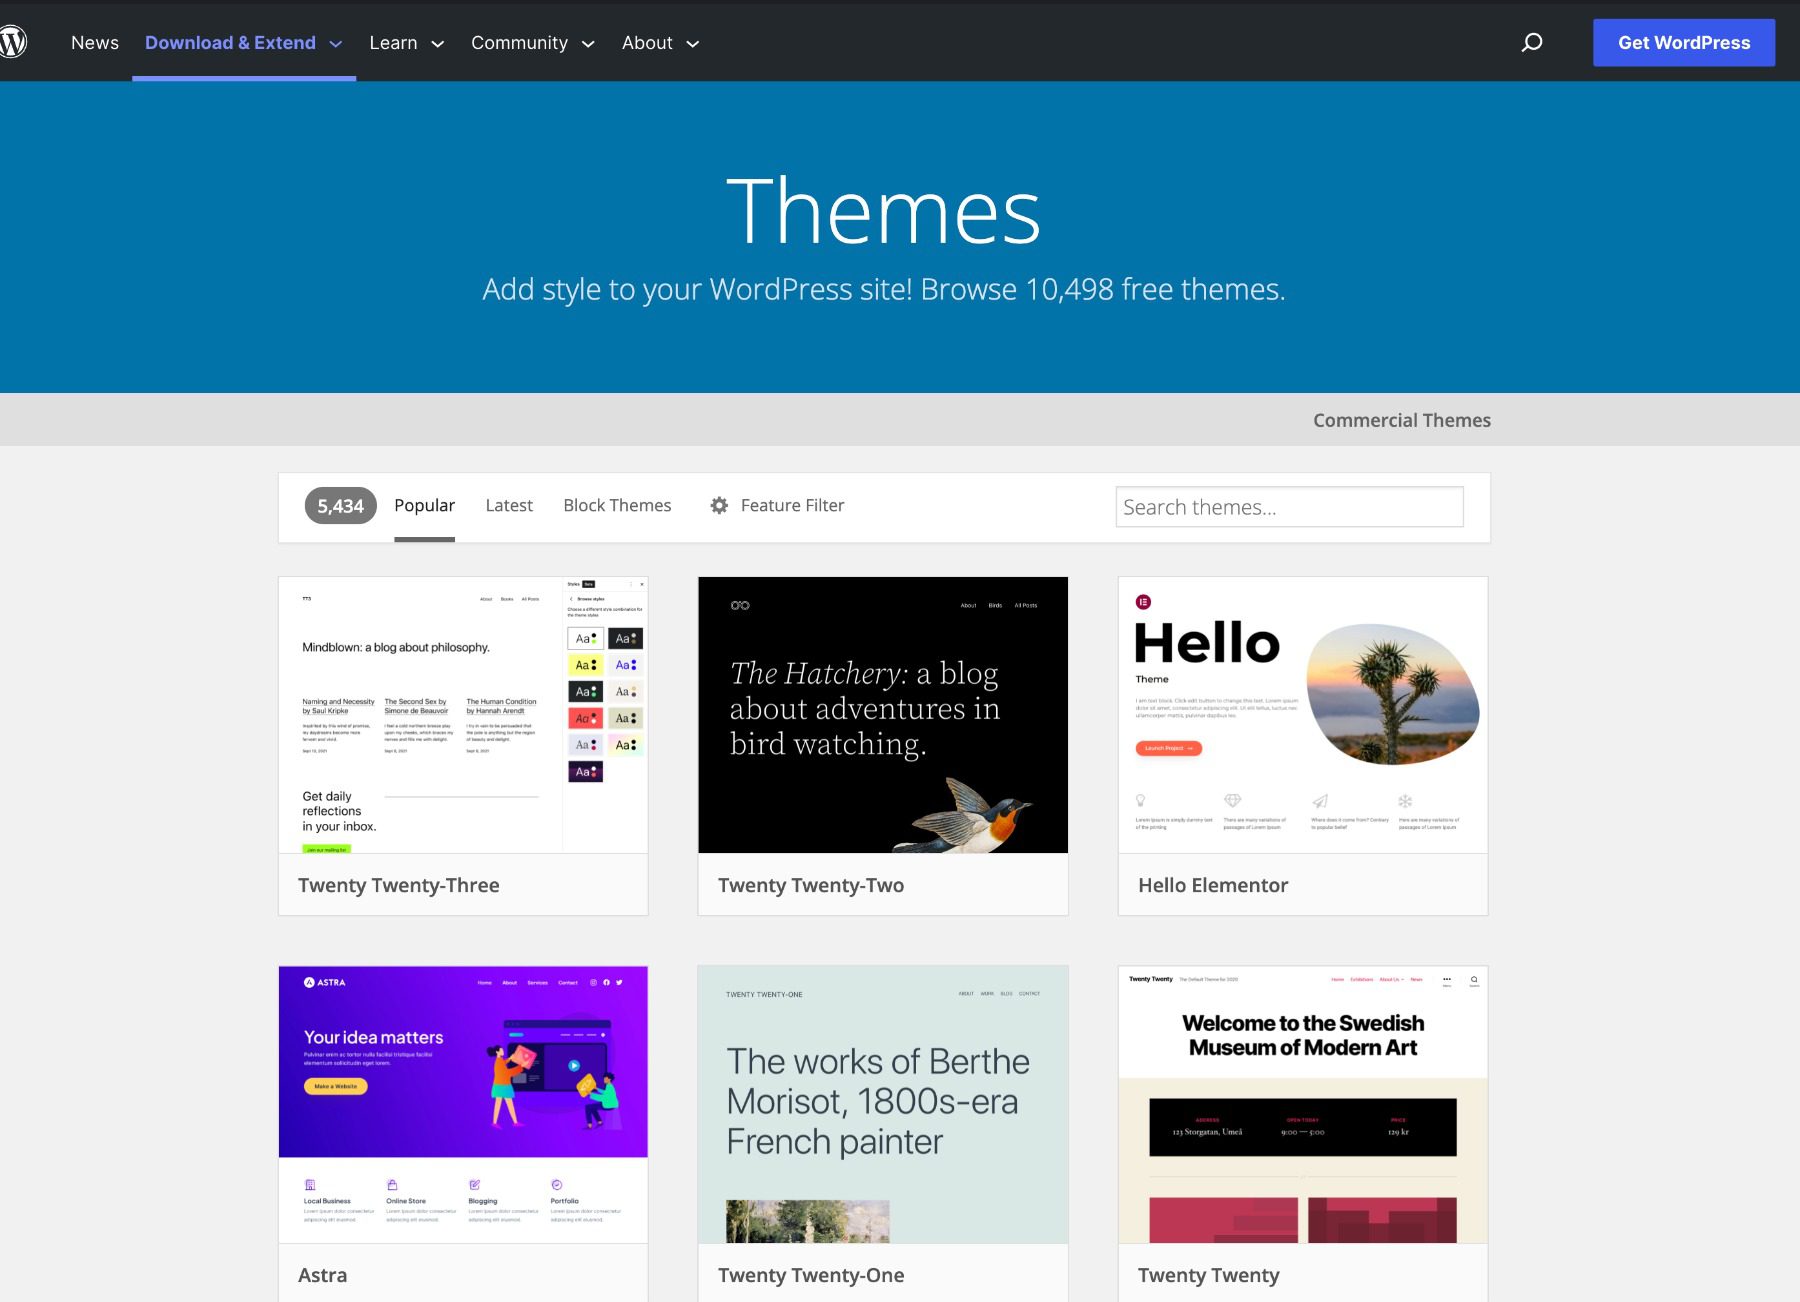1800x1302 pixels.
Task: Select the Popular tab
Action: click(x=424, y=505)
